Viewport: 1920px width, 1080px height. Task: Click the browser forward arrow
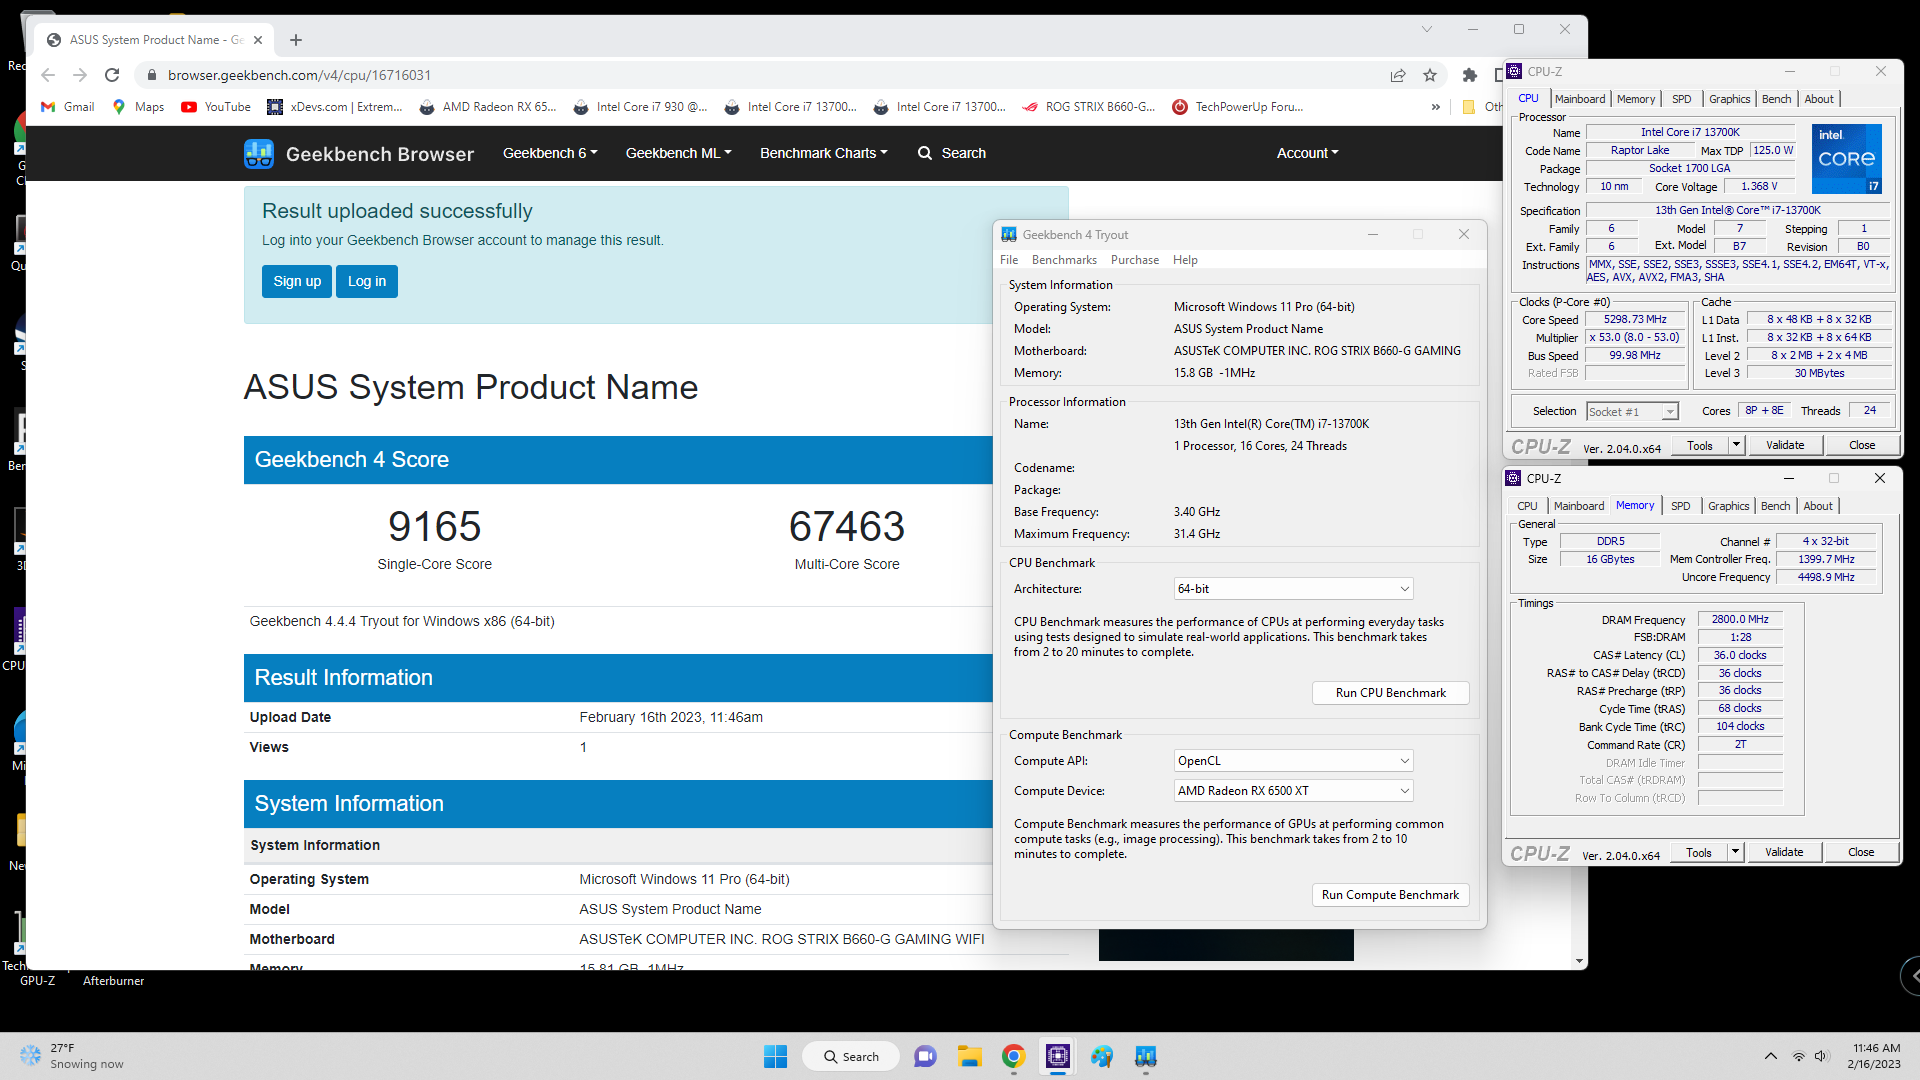pos(80,75)
